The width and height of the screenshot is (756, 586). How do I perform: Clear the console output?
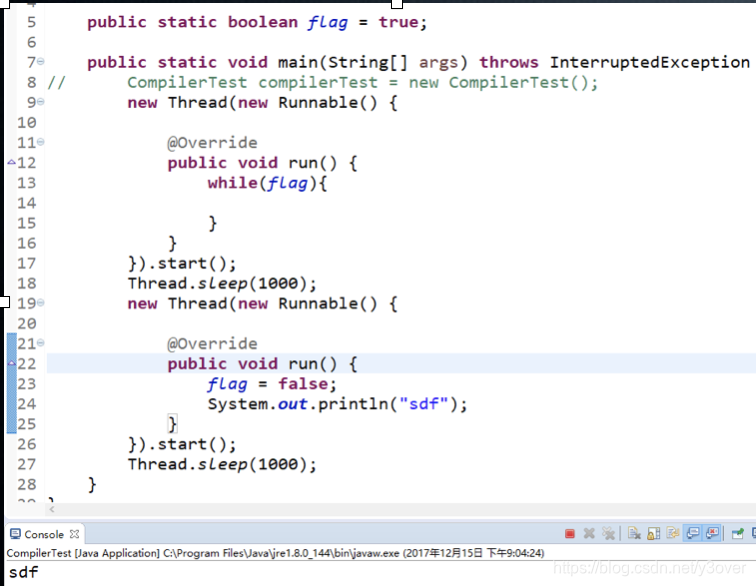(634, 533)
